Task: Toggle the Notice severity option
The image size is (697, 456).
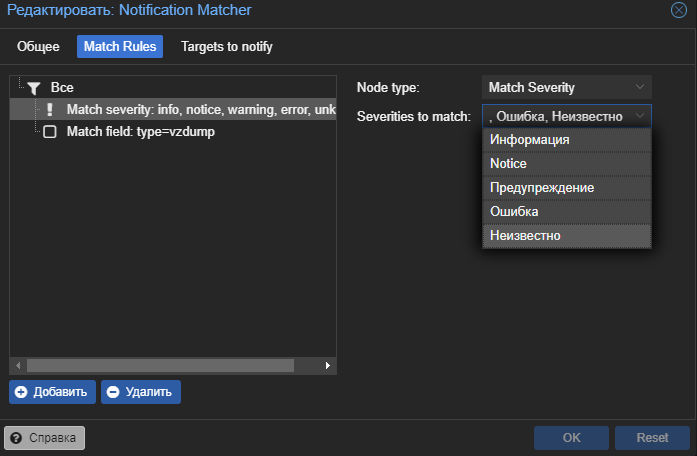Action: click(566, 163)
